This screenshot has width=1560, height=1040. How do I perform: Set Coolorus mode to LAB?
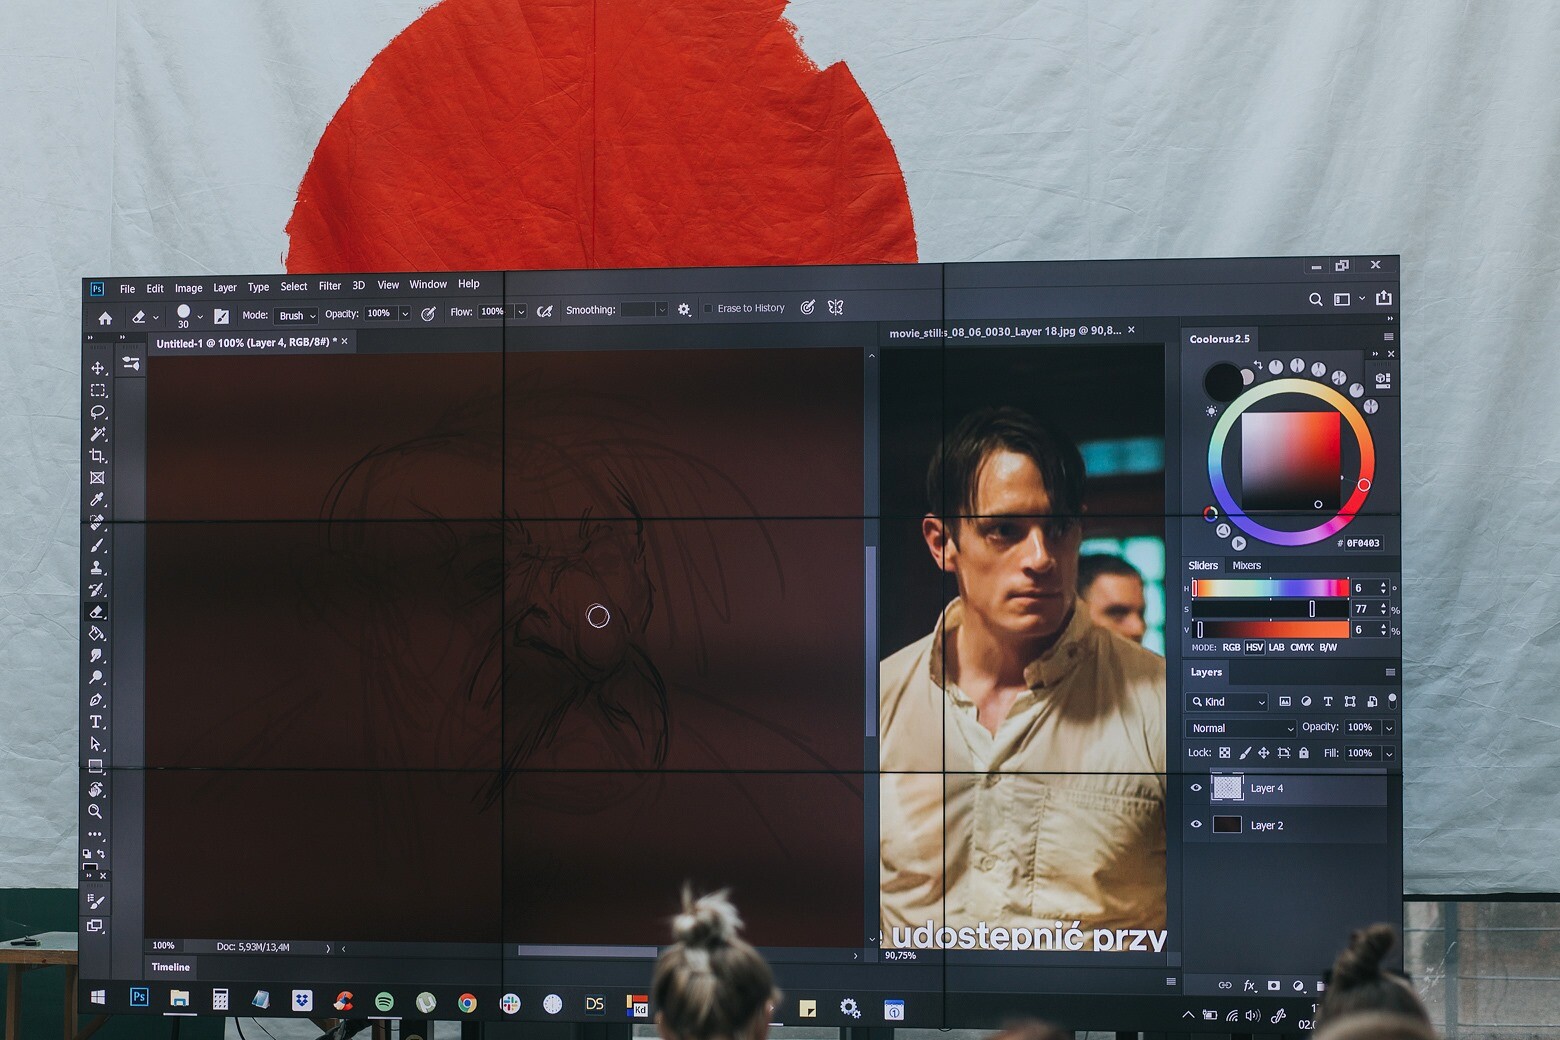coord(1276,648)
